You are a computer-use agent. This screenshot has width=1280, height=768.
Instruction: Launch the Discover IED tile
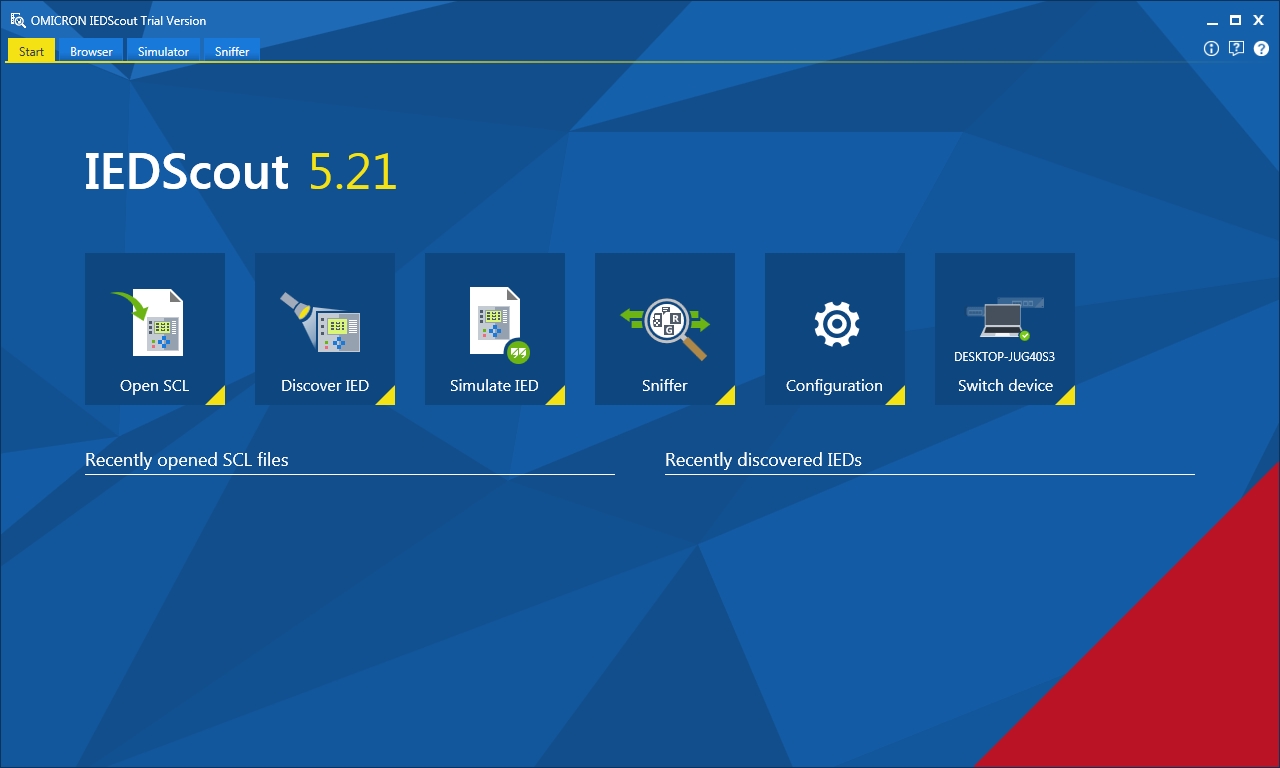tap(325, 329)
